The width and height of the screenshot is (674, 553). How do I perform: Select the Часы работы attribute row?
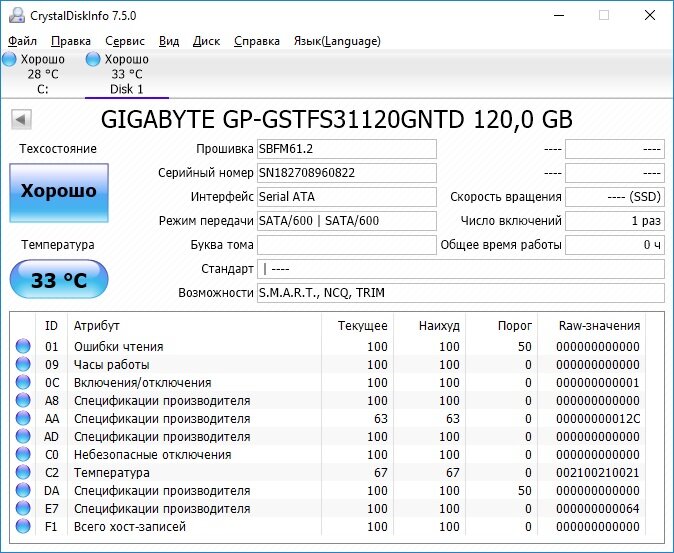click(328, 364)
